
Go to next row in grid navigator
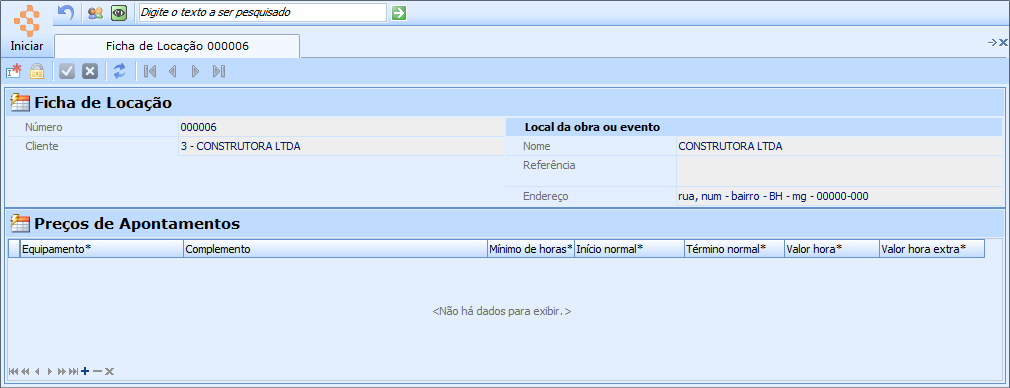(50, 371)
